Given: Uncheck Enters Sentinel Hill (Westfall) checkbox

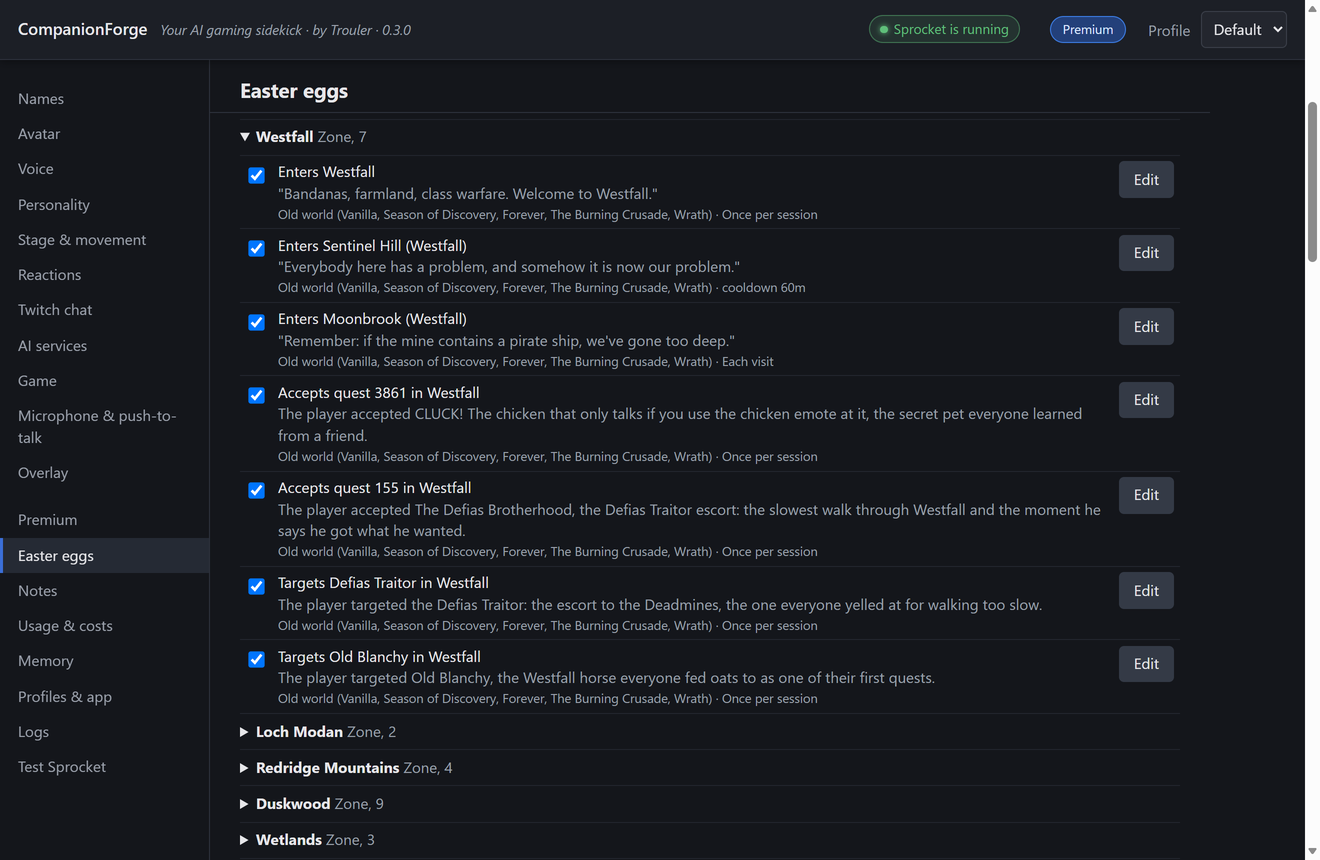Looking at the screenshot, I should pyautogui.click(x=257, y=248).
